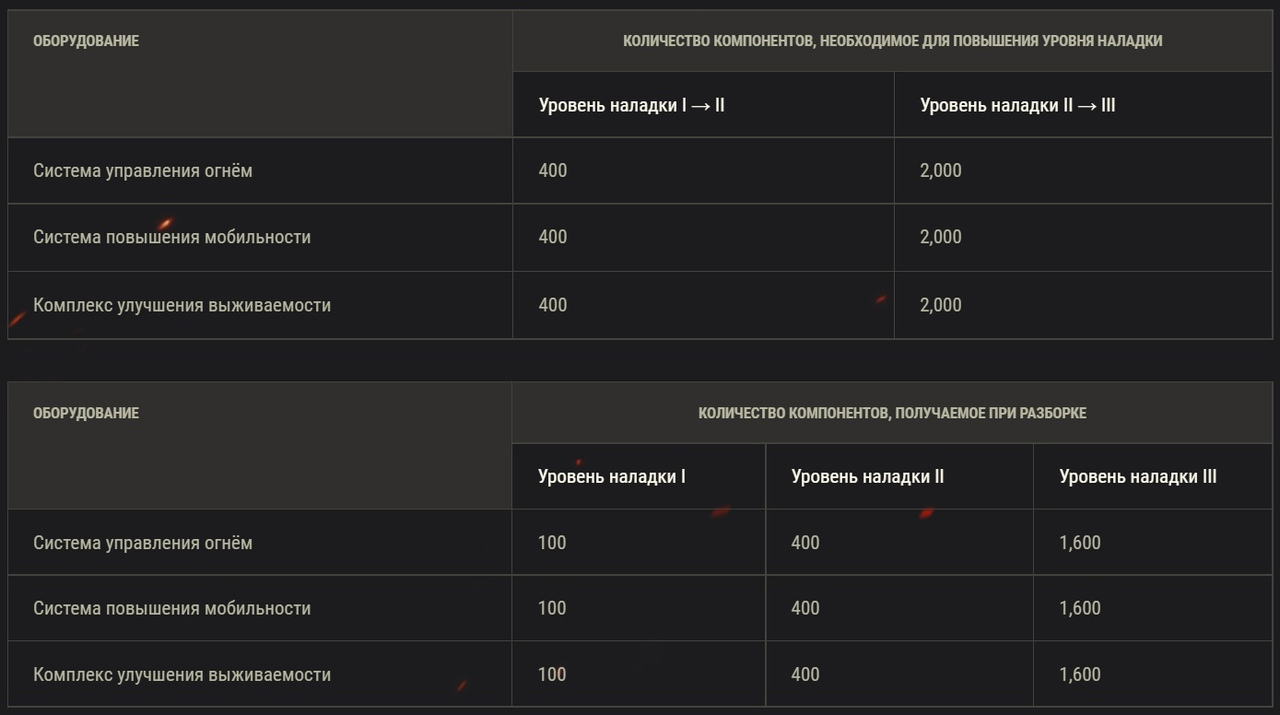Click the "Уровень наладки II" header in disassembly table
This screenshot has height=715, width=1280.
pyautogui.click(x=867, y=477)
